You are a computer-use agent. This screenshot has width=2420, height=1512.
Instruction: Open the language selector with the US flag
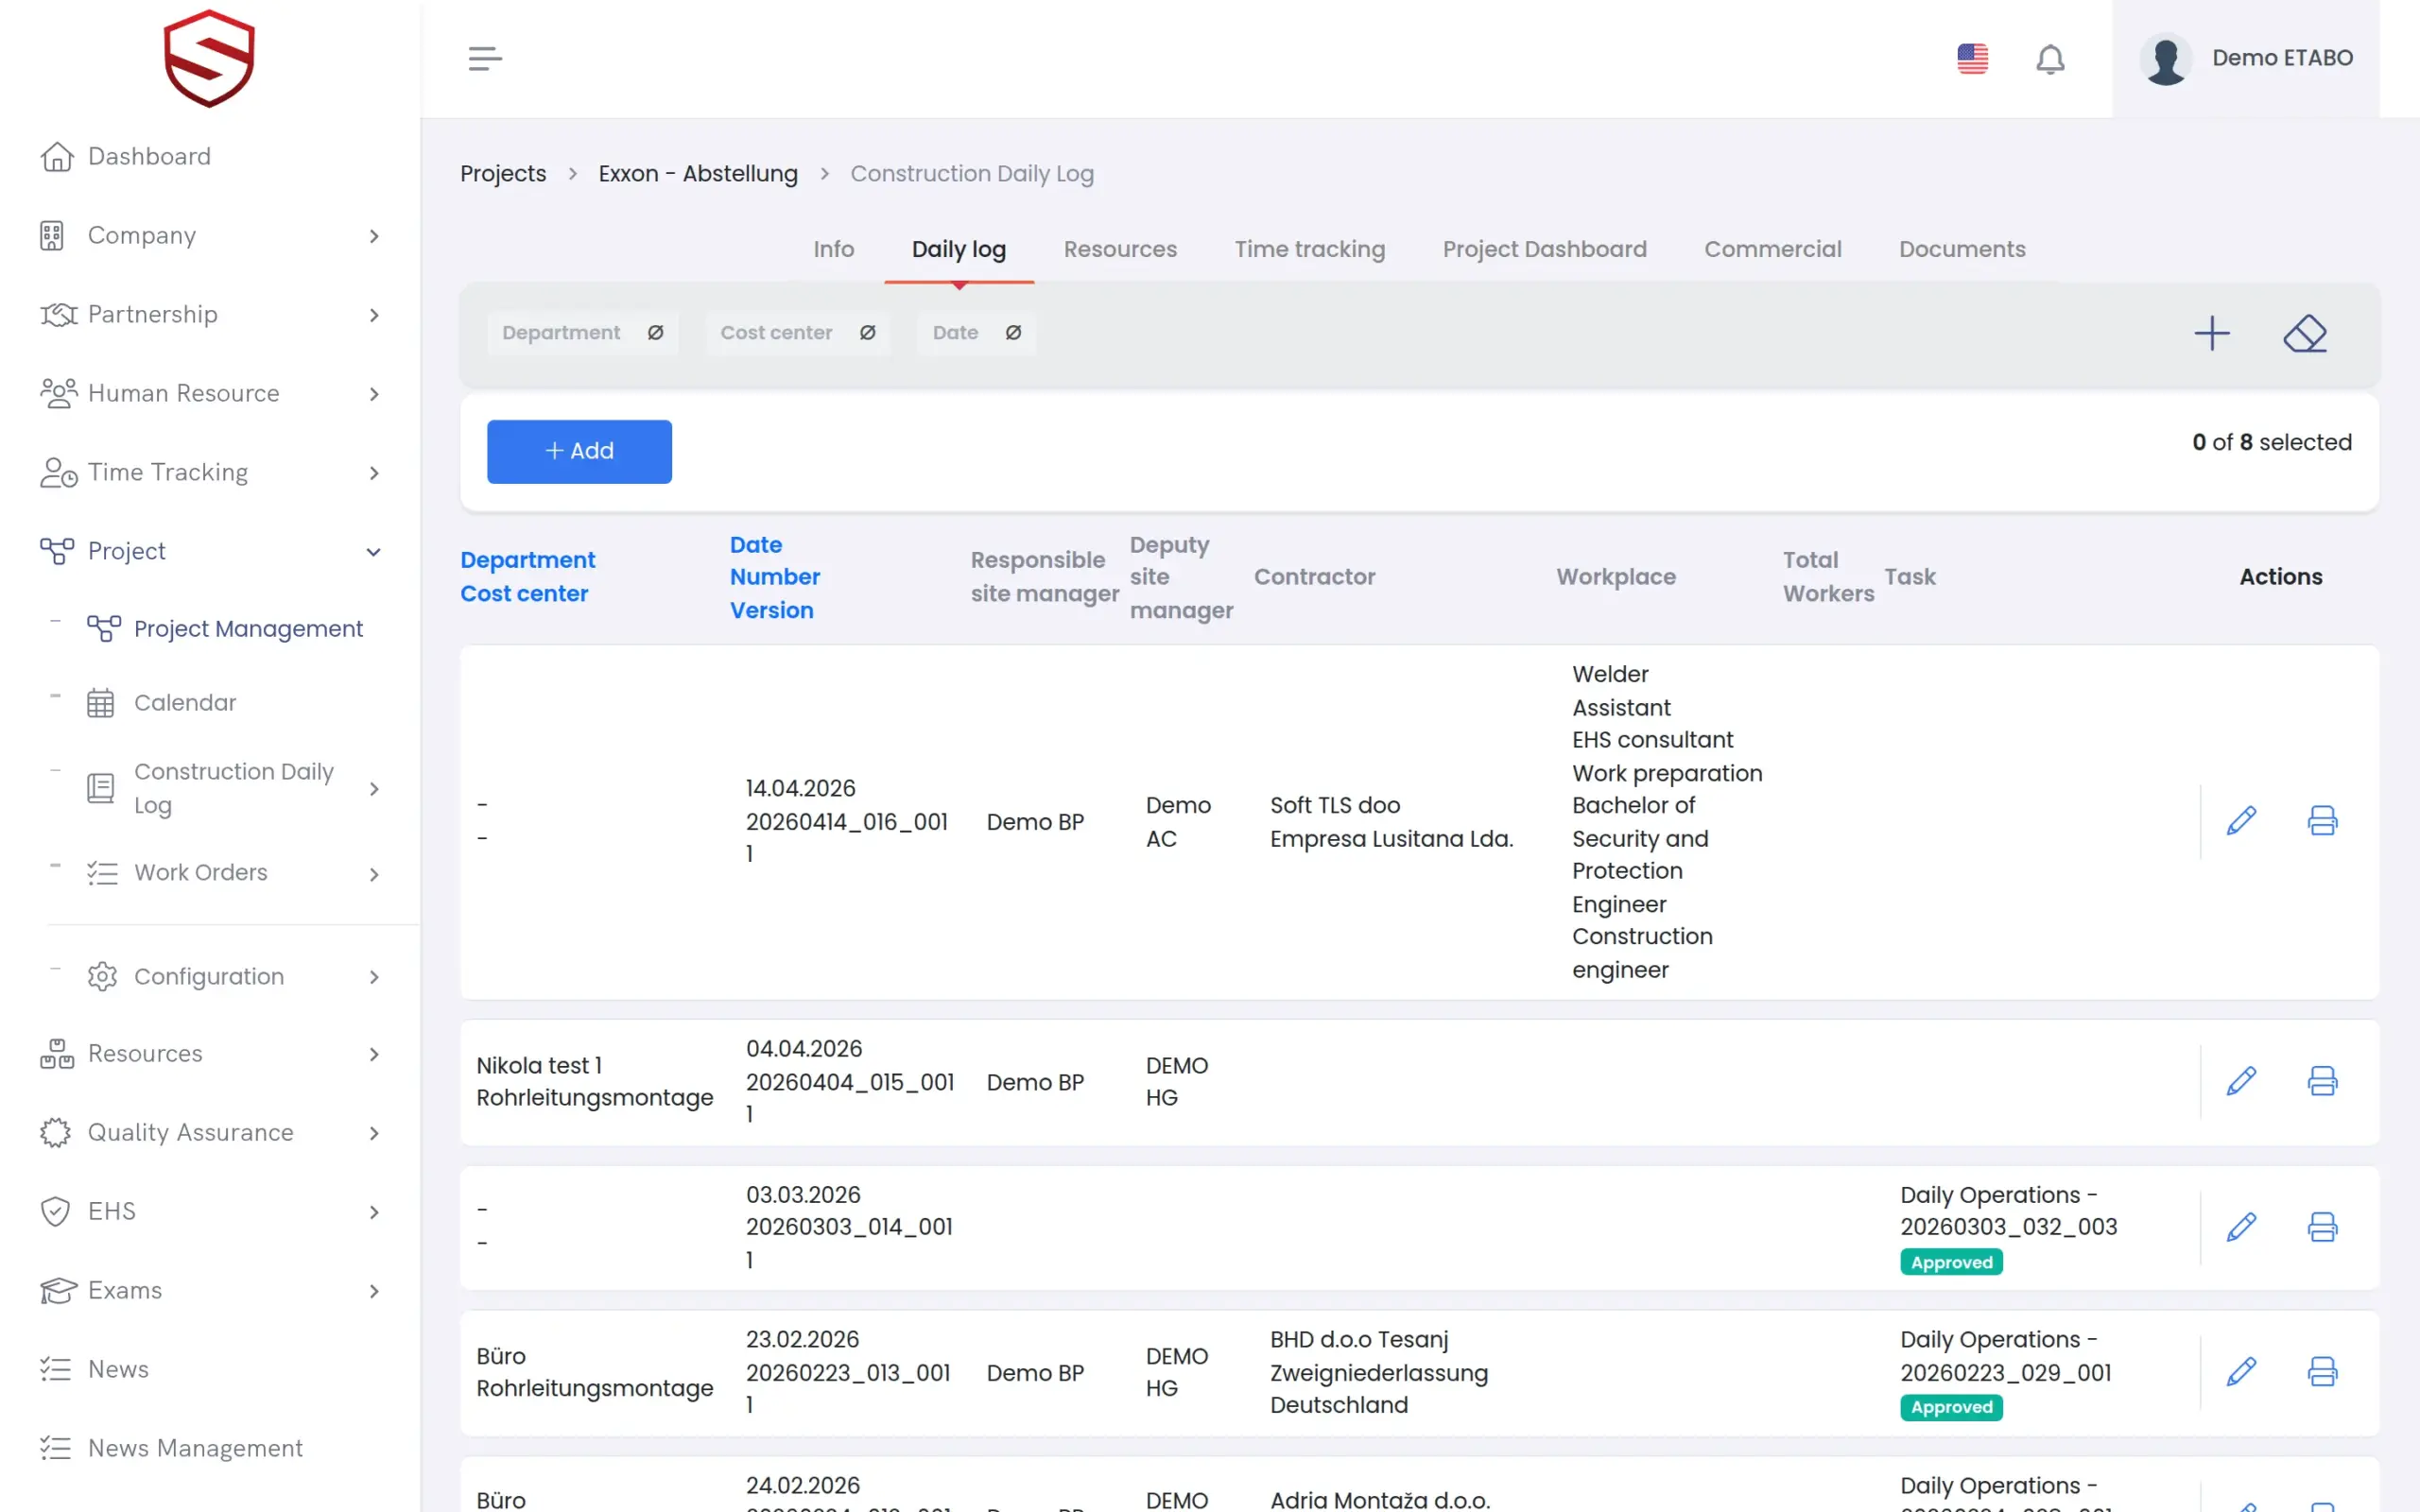pos(1972,58)
